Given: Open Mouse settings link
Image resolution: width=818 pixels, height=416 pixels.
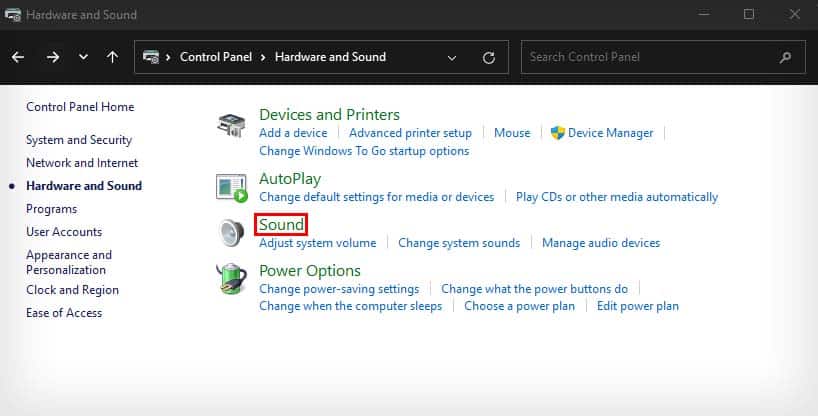Looking at the screenshot, I should click(512, 133).
